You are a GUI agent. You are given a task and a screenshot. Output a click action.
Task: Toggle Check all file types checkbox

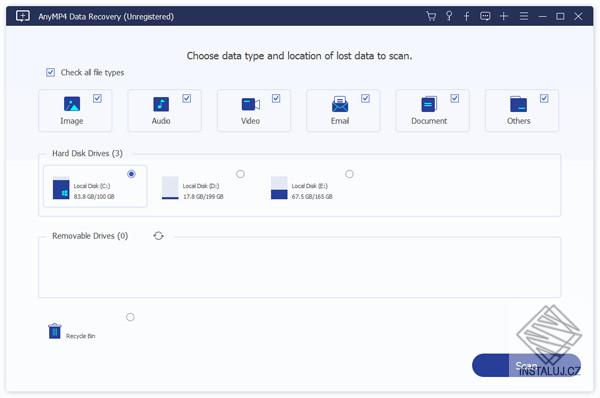[51, 72]
